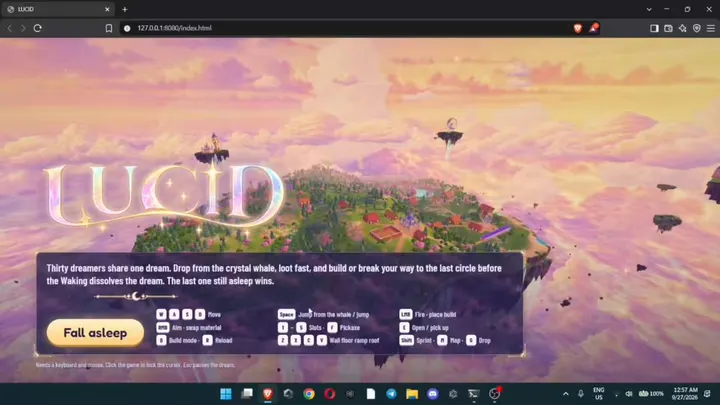Click the 'Thirty dreamers share one dream' description
Screen dimensions: 720x405
click(274, 274)
